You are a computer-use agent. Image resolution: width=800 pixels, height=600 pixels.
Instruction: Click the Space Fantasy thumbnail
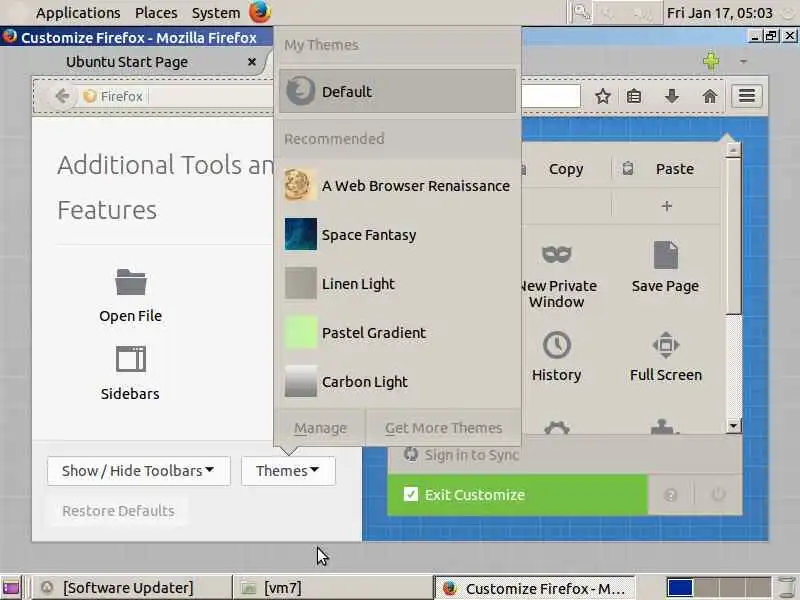pos(301,235)
